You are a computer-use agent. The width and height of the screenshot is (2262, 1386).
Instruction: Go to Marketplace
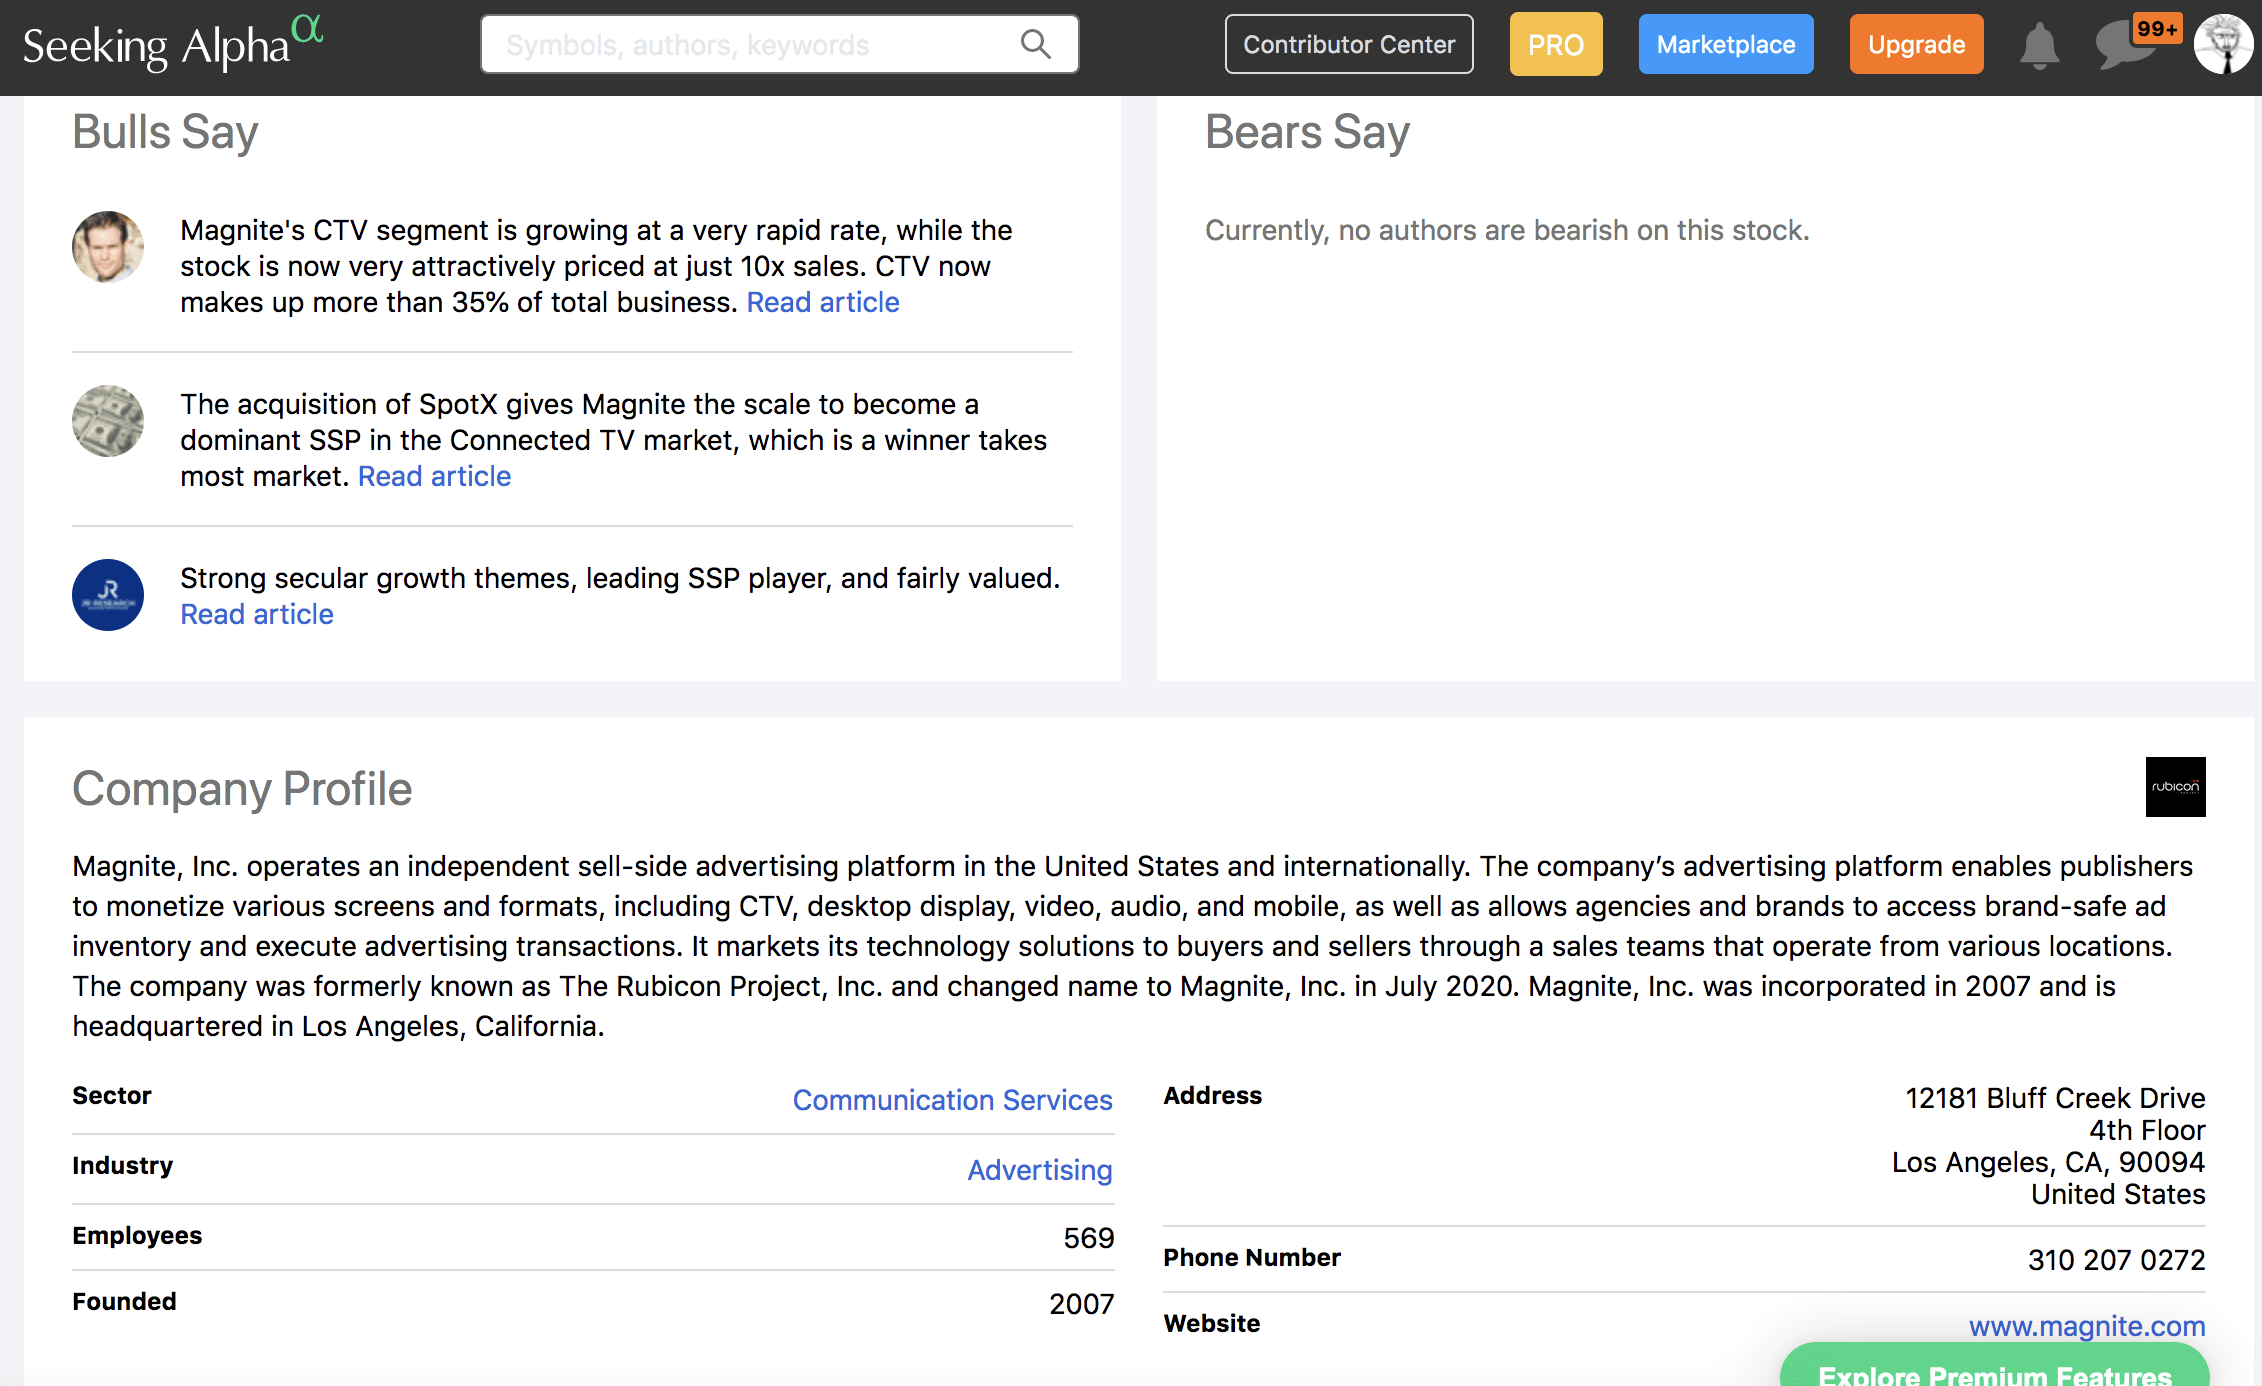click(x=1725, y=44)
